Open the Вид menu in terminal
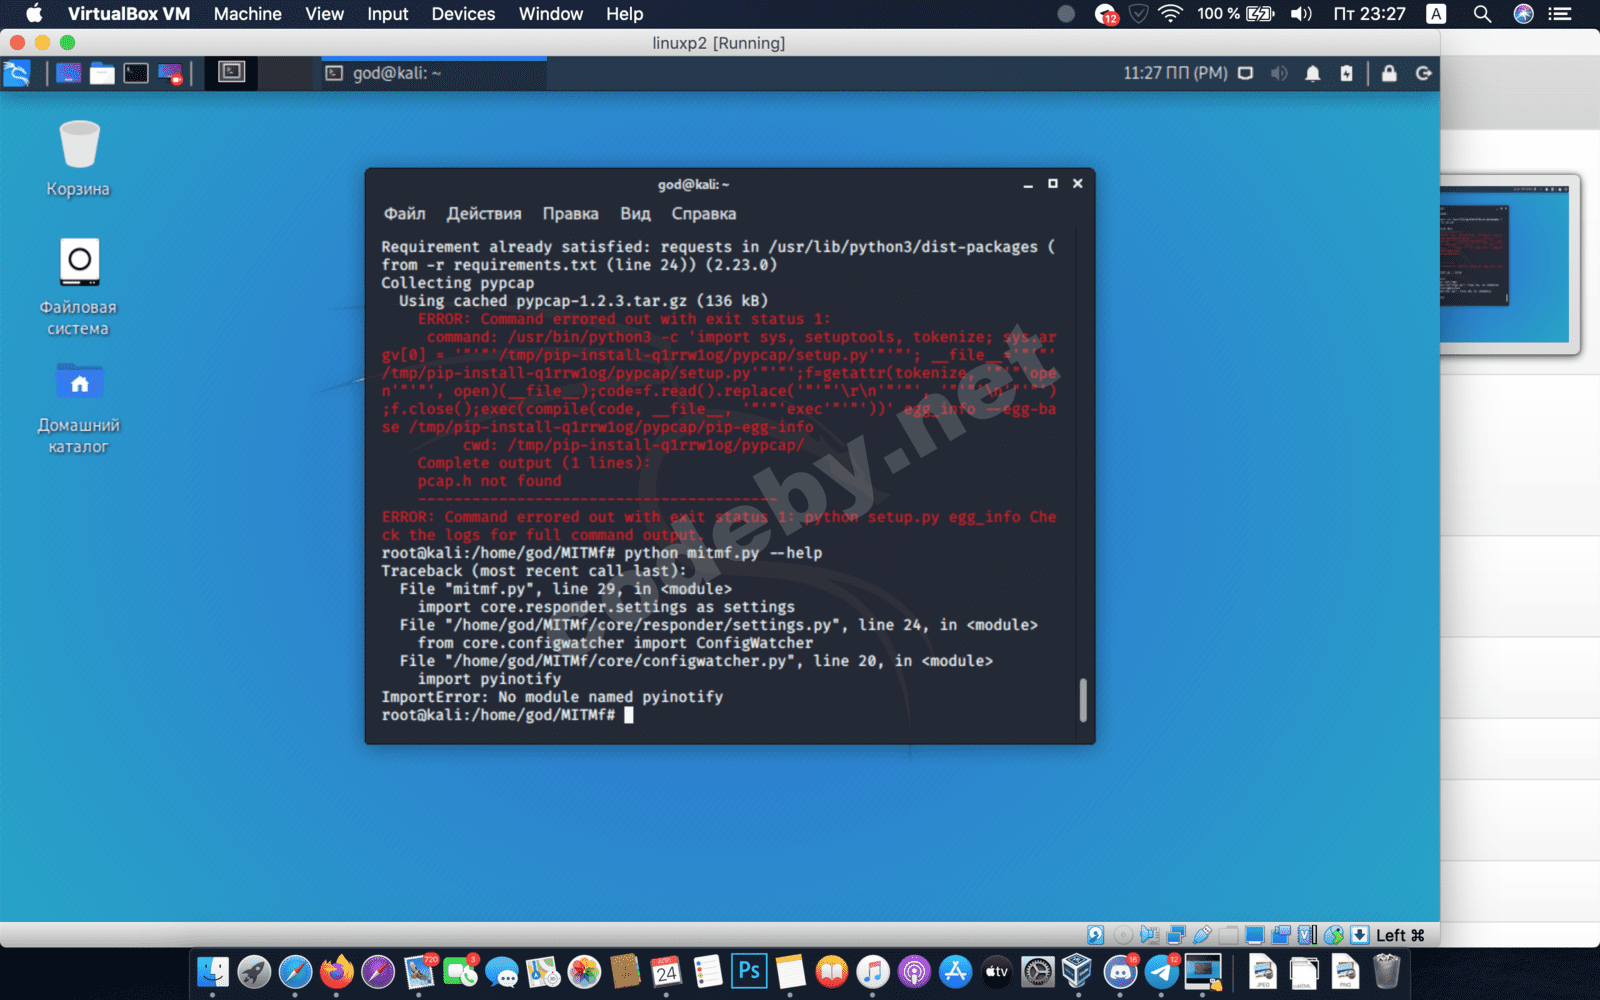The height and width of the screenshot is (1000, 1600). point(635,214)
